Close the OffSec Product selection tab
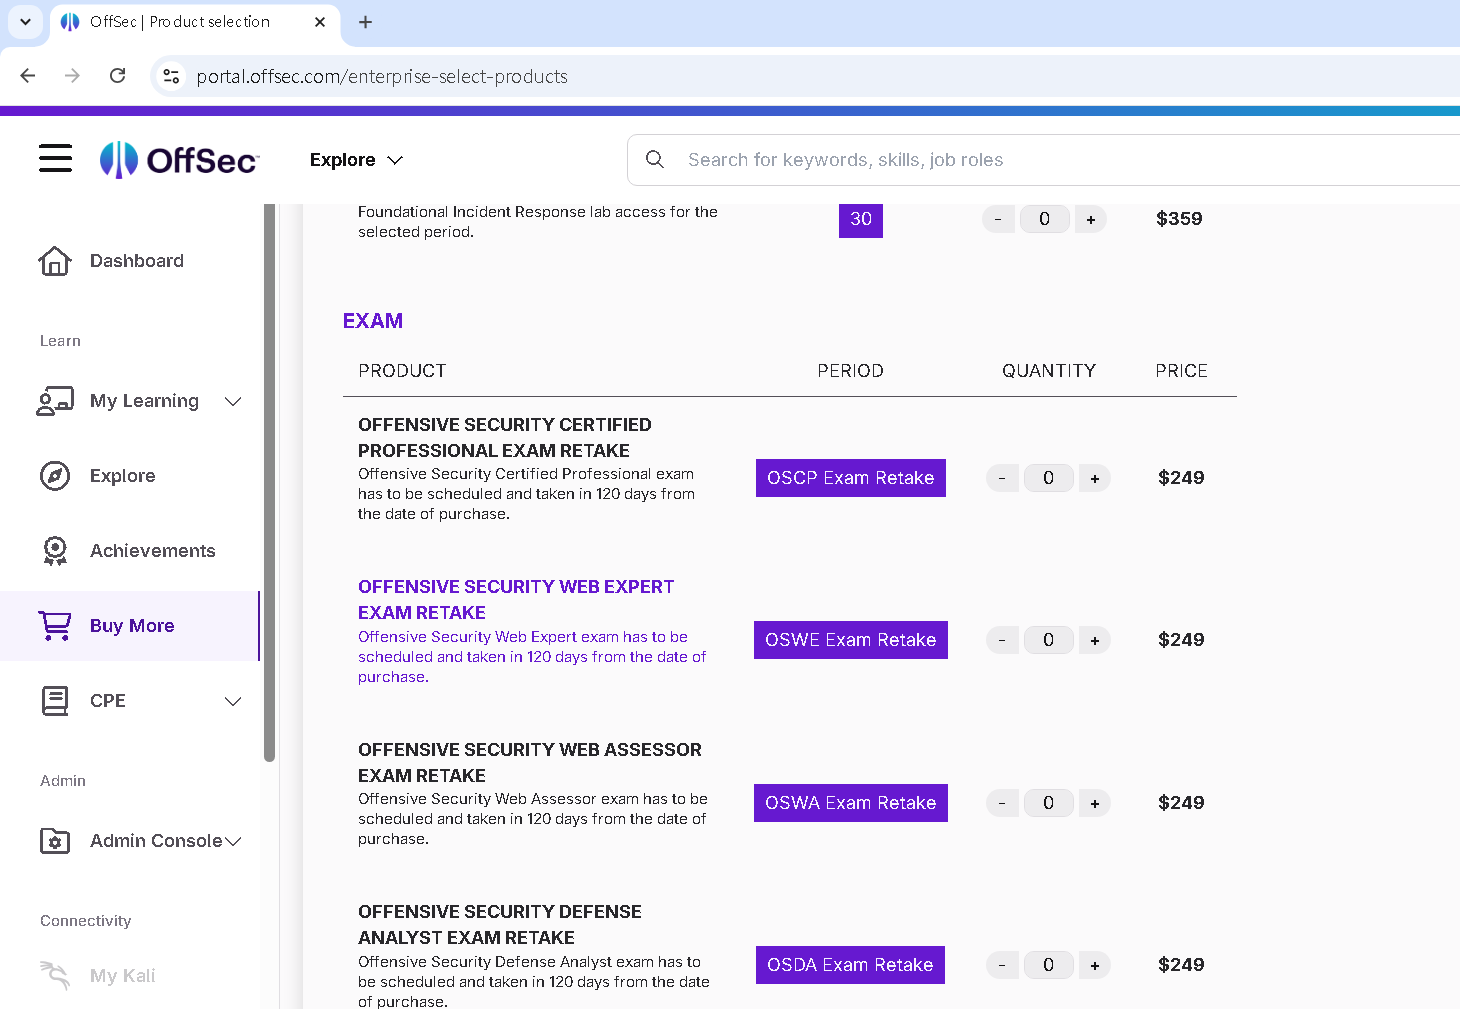The height and width of the screenshot is (1009, 1460). click(320, 22)
